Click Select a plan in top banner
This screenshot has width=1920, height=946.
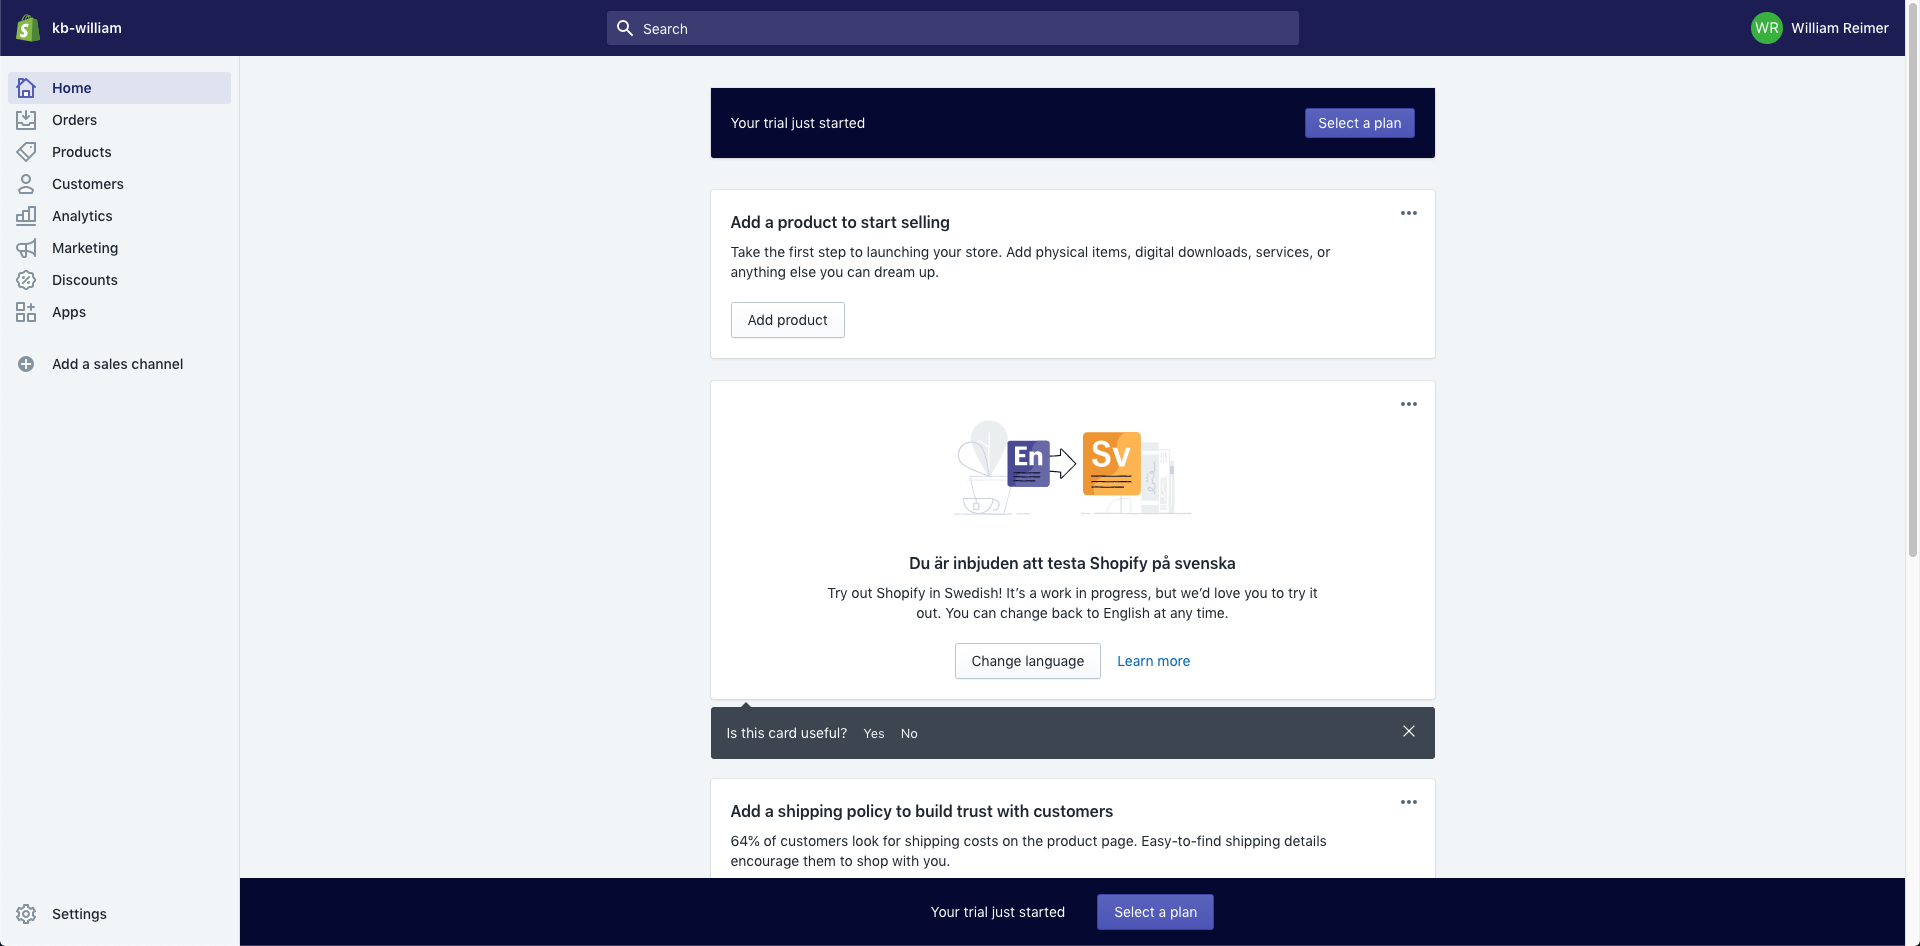pyautogui.click(x=1359, y=123)
